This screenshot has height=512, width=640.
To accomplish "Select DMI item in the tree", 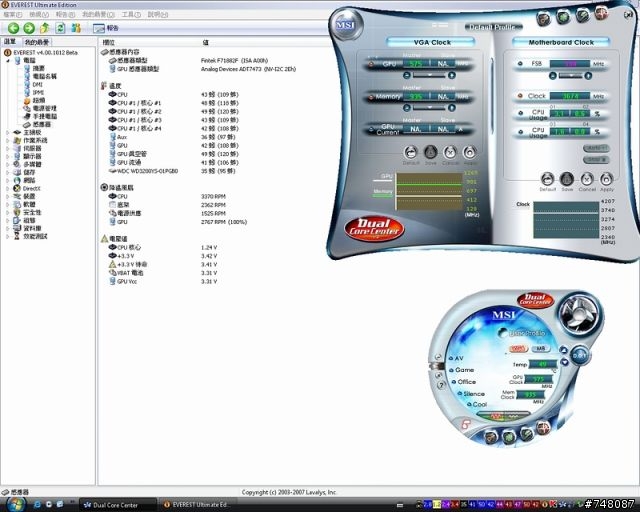I will 37,85.
